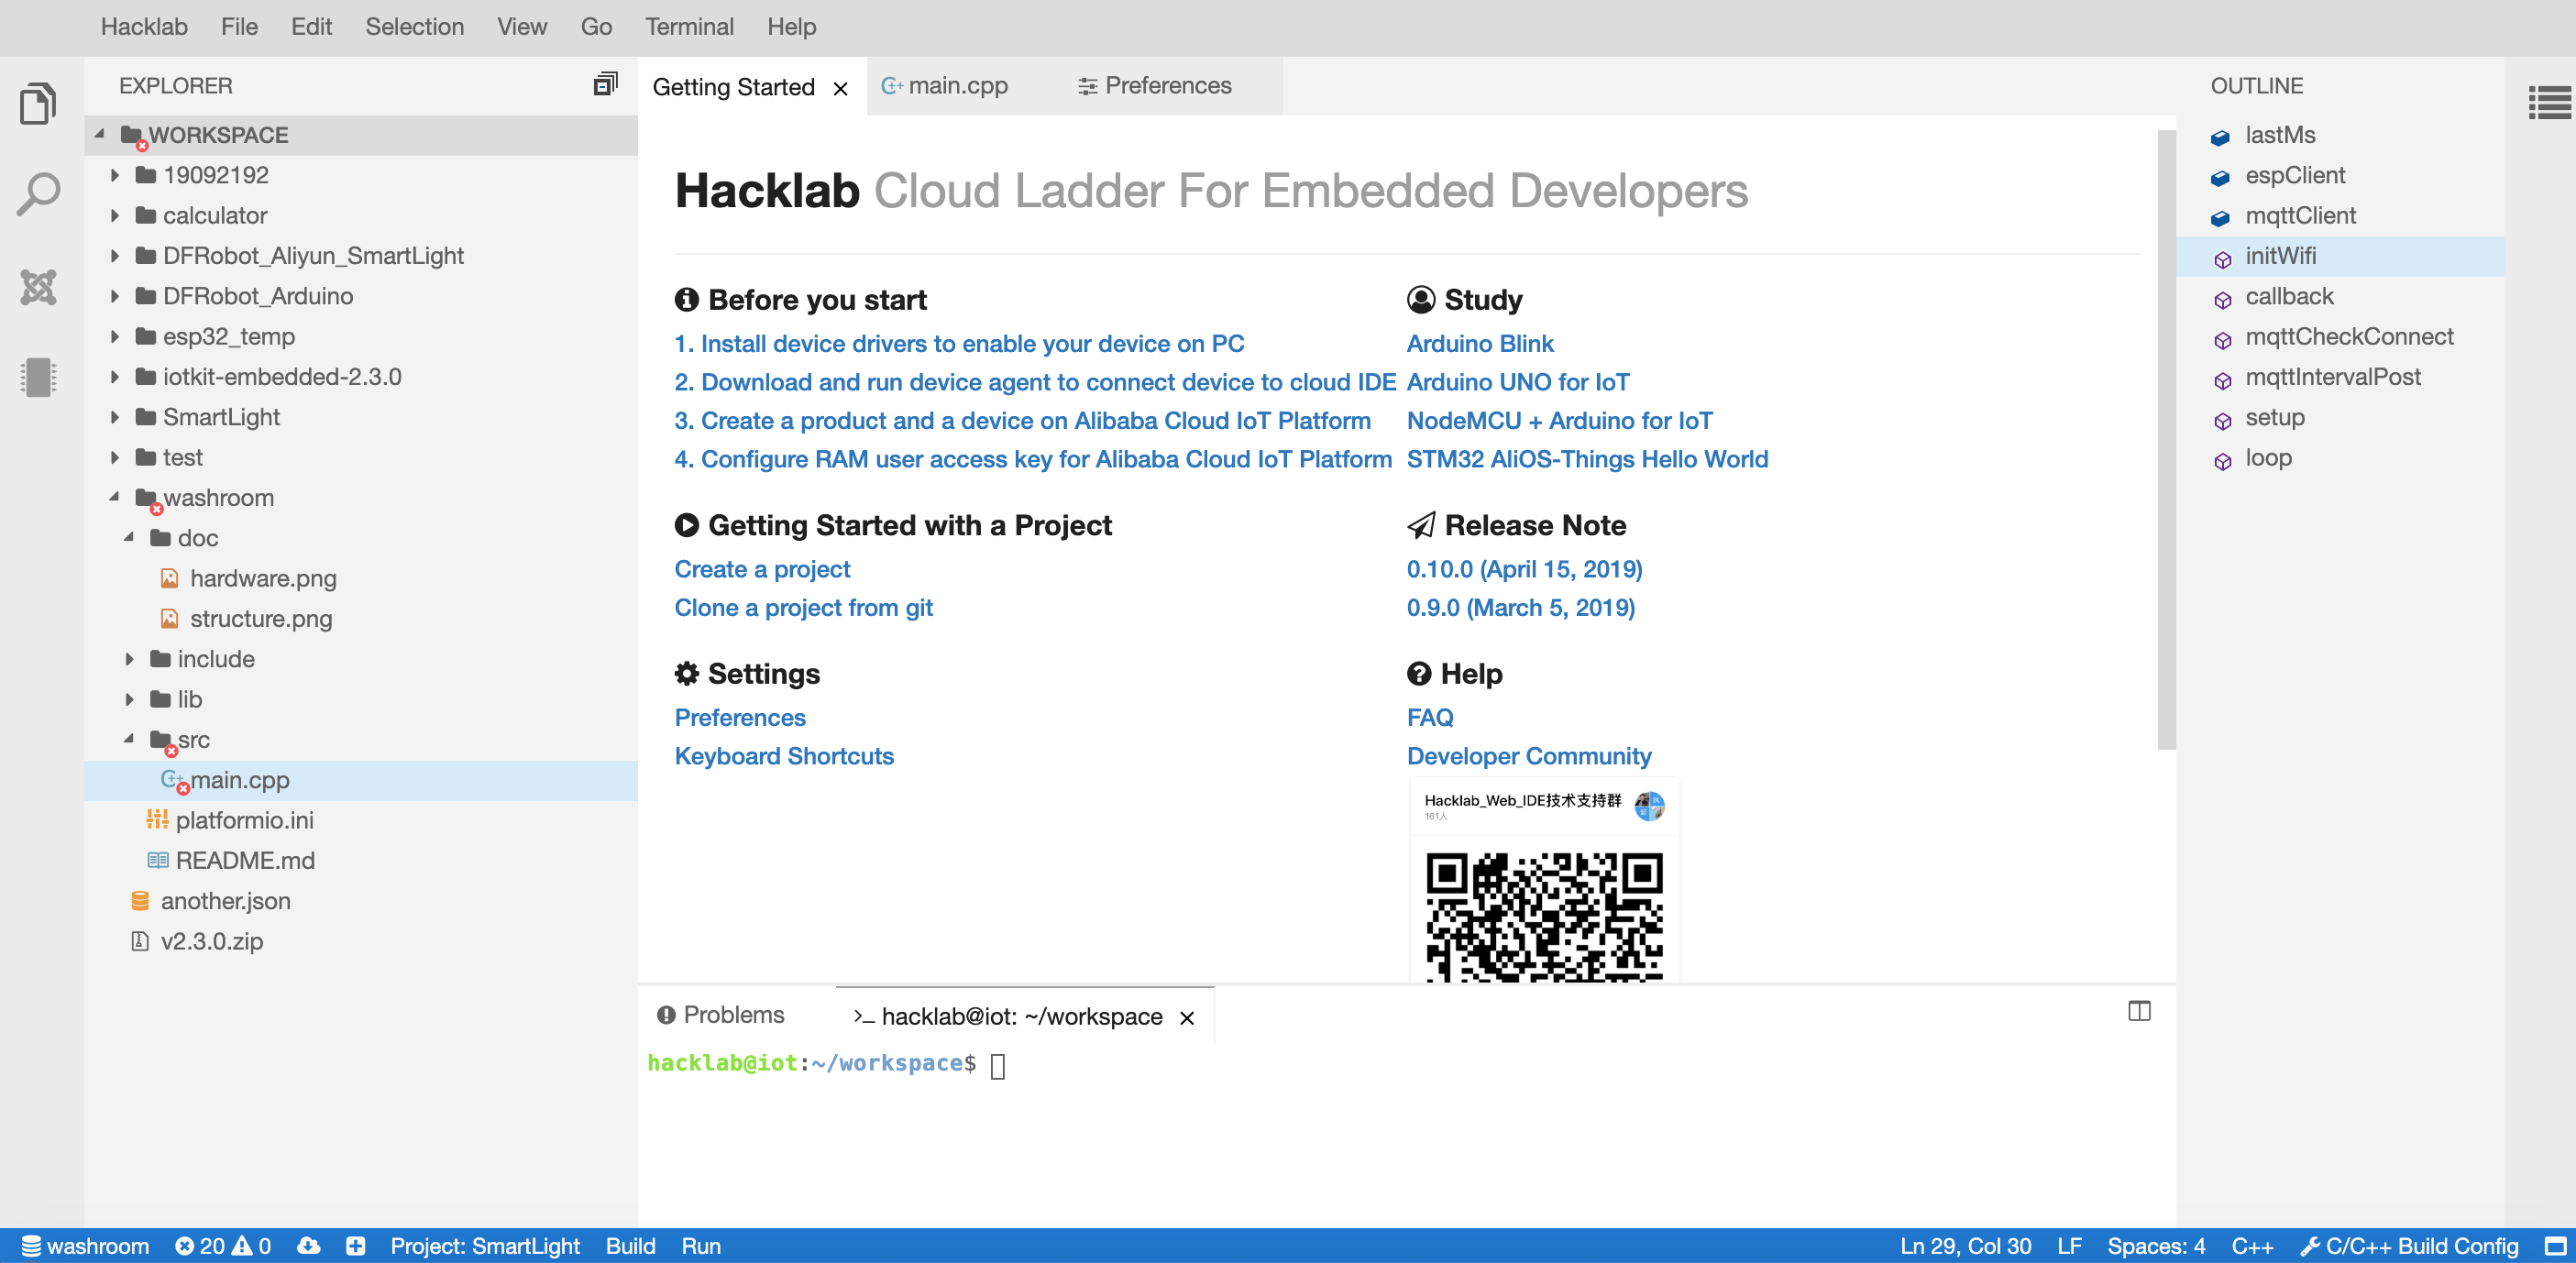Click the panel toggle icon at status bar end
The width and height of the screenshot is (2576, 1263).
click(x=2555, y=1246)
